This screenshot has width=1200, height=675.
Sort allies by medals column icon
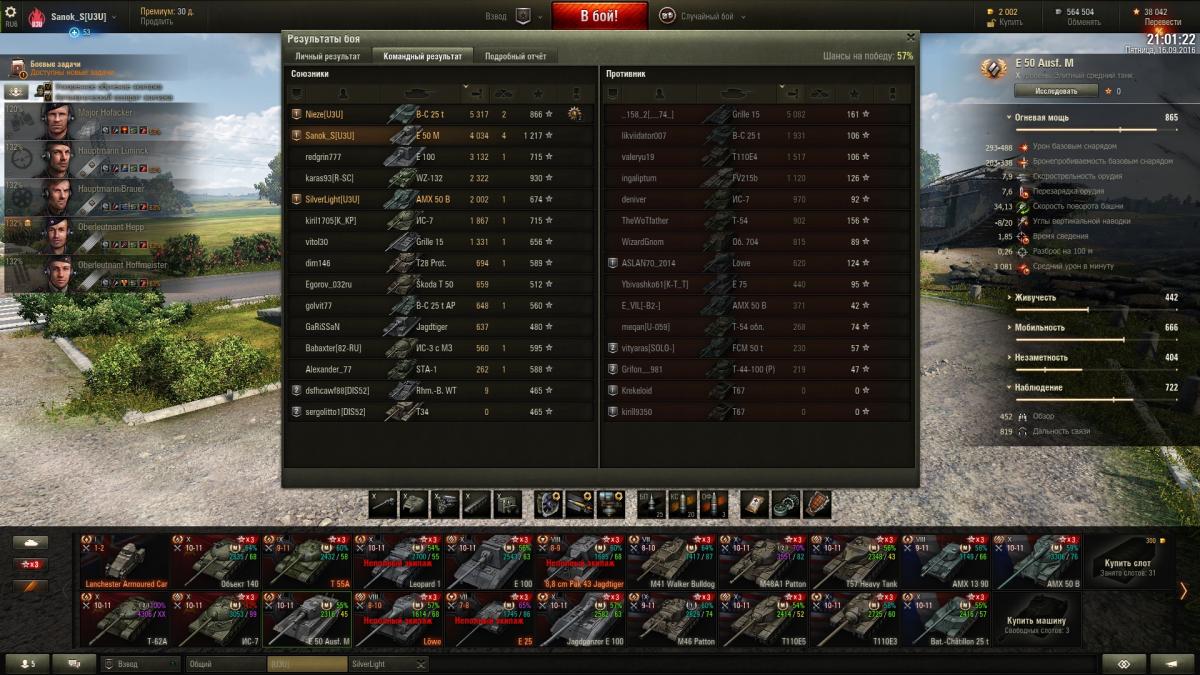click(575, 93)
